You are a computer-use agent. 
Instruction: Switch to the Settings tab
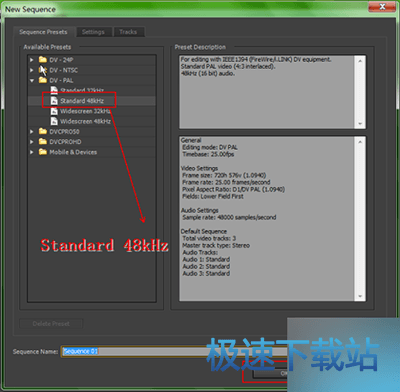click(93, 32)
